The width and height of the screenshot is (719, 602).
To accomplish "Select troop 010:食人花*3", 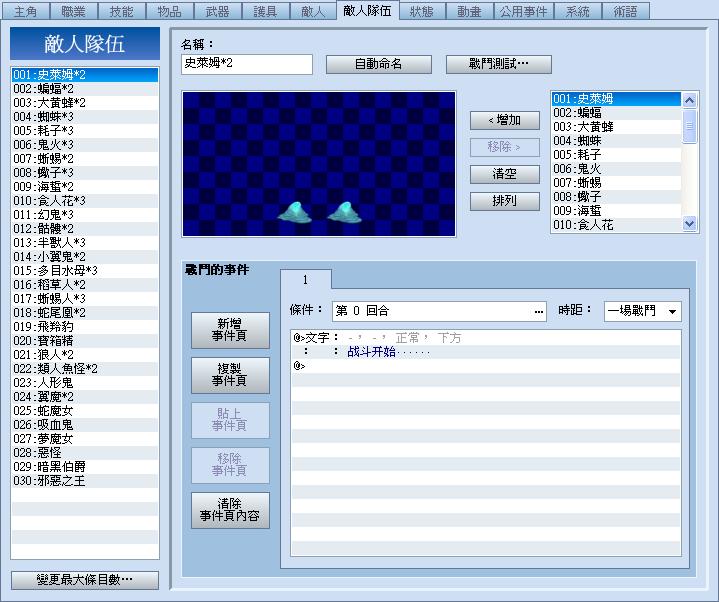I will pos(85,200).
